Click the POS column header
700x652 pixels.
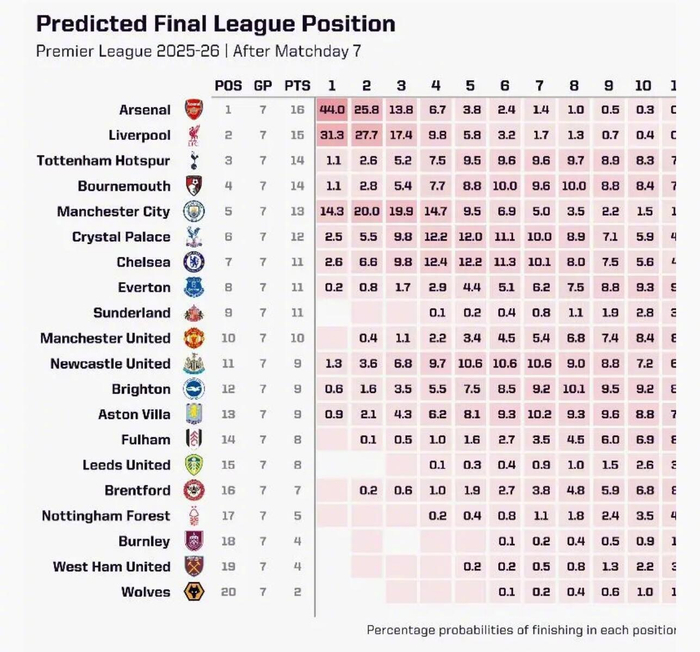pos(228,85)
